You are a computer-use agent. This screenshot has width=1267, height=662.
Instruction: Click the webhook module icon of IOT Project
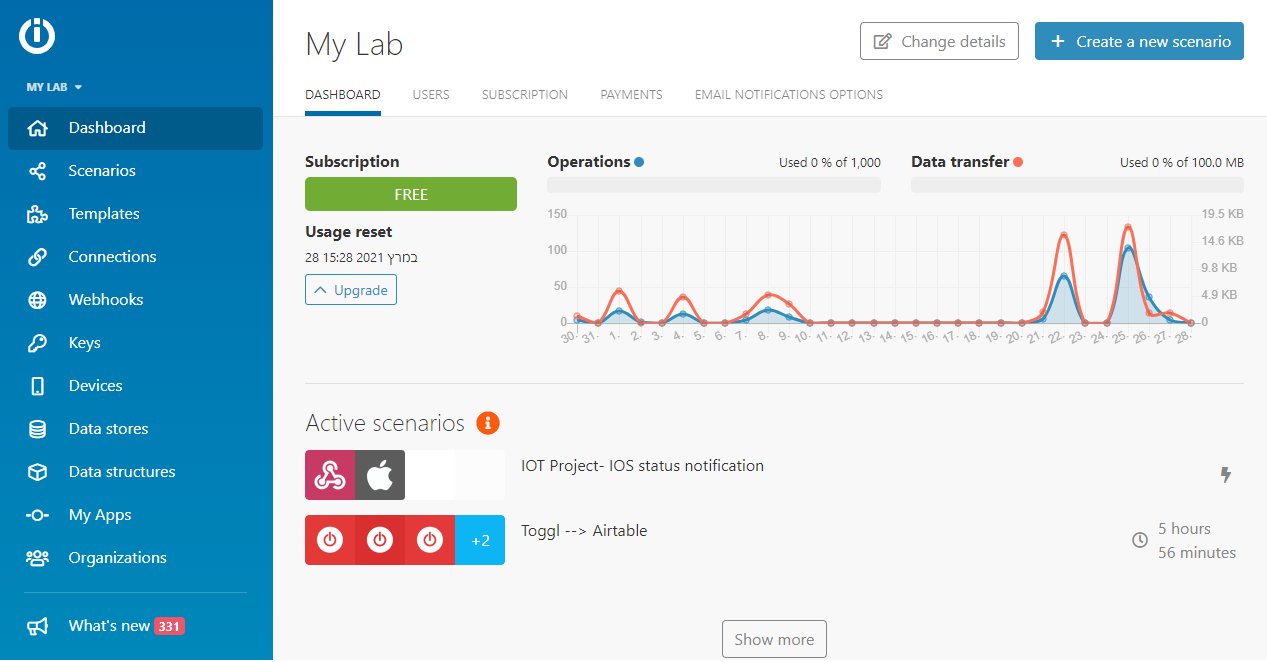[x=330, y=475]
